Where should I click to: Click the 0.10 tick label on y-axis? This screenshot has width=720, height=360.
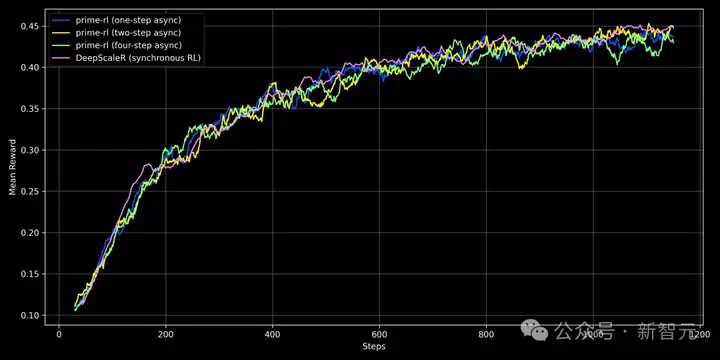(31, 315)
